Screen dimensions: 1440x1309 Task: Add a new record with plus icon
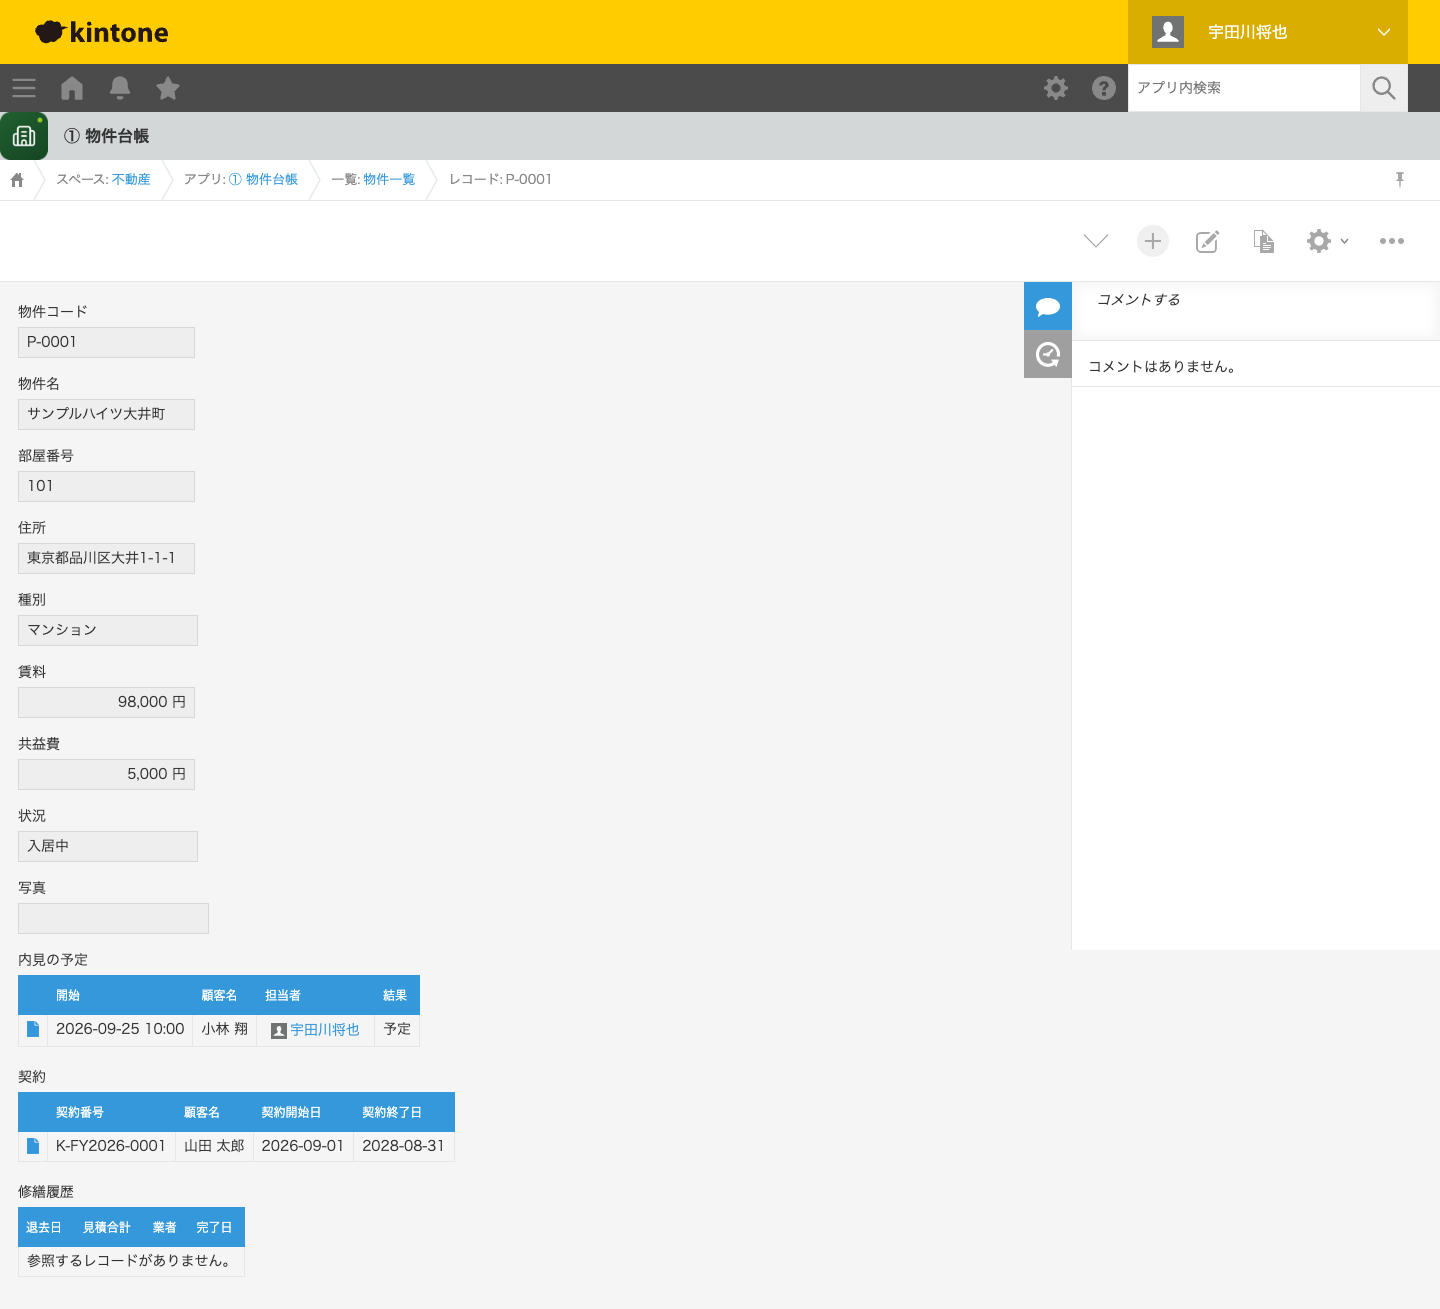coord(1153,241)
